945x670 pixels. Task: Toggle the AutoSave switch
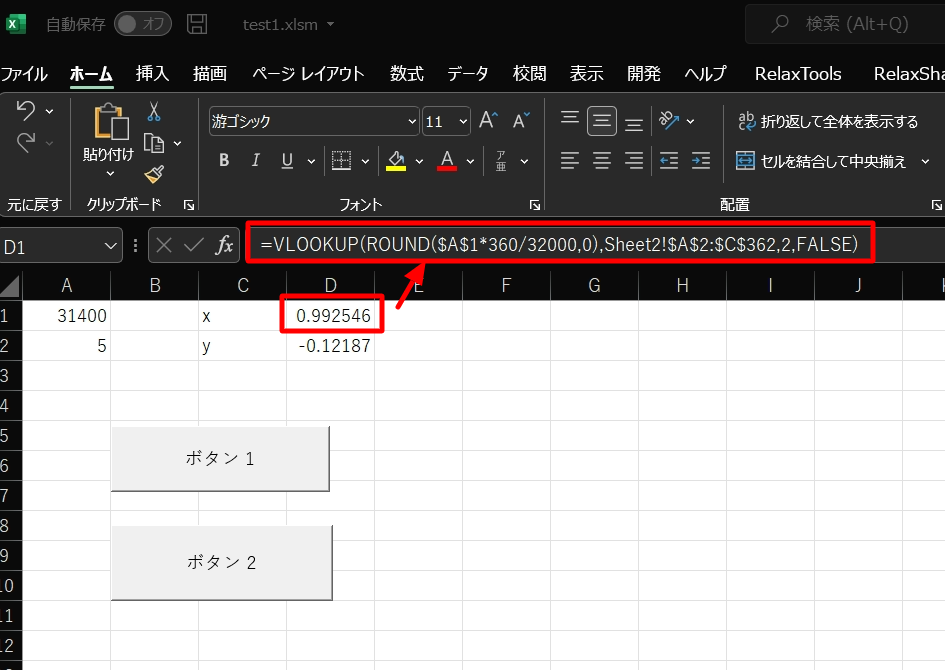click(142, 24)
